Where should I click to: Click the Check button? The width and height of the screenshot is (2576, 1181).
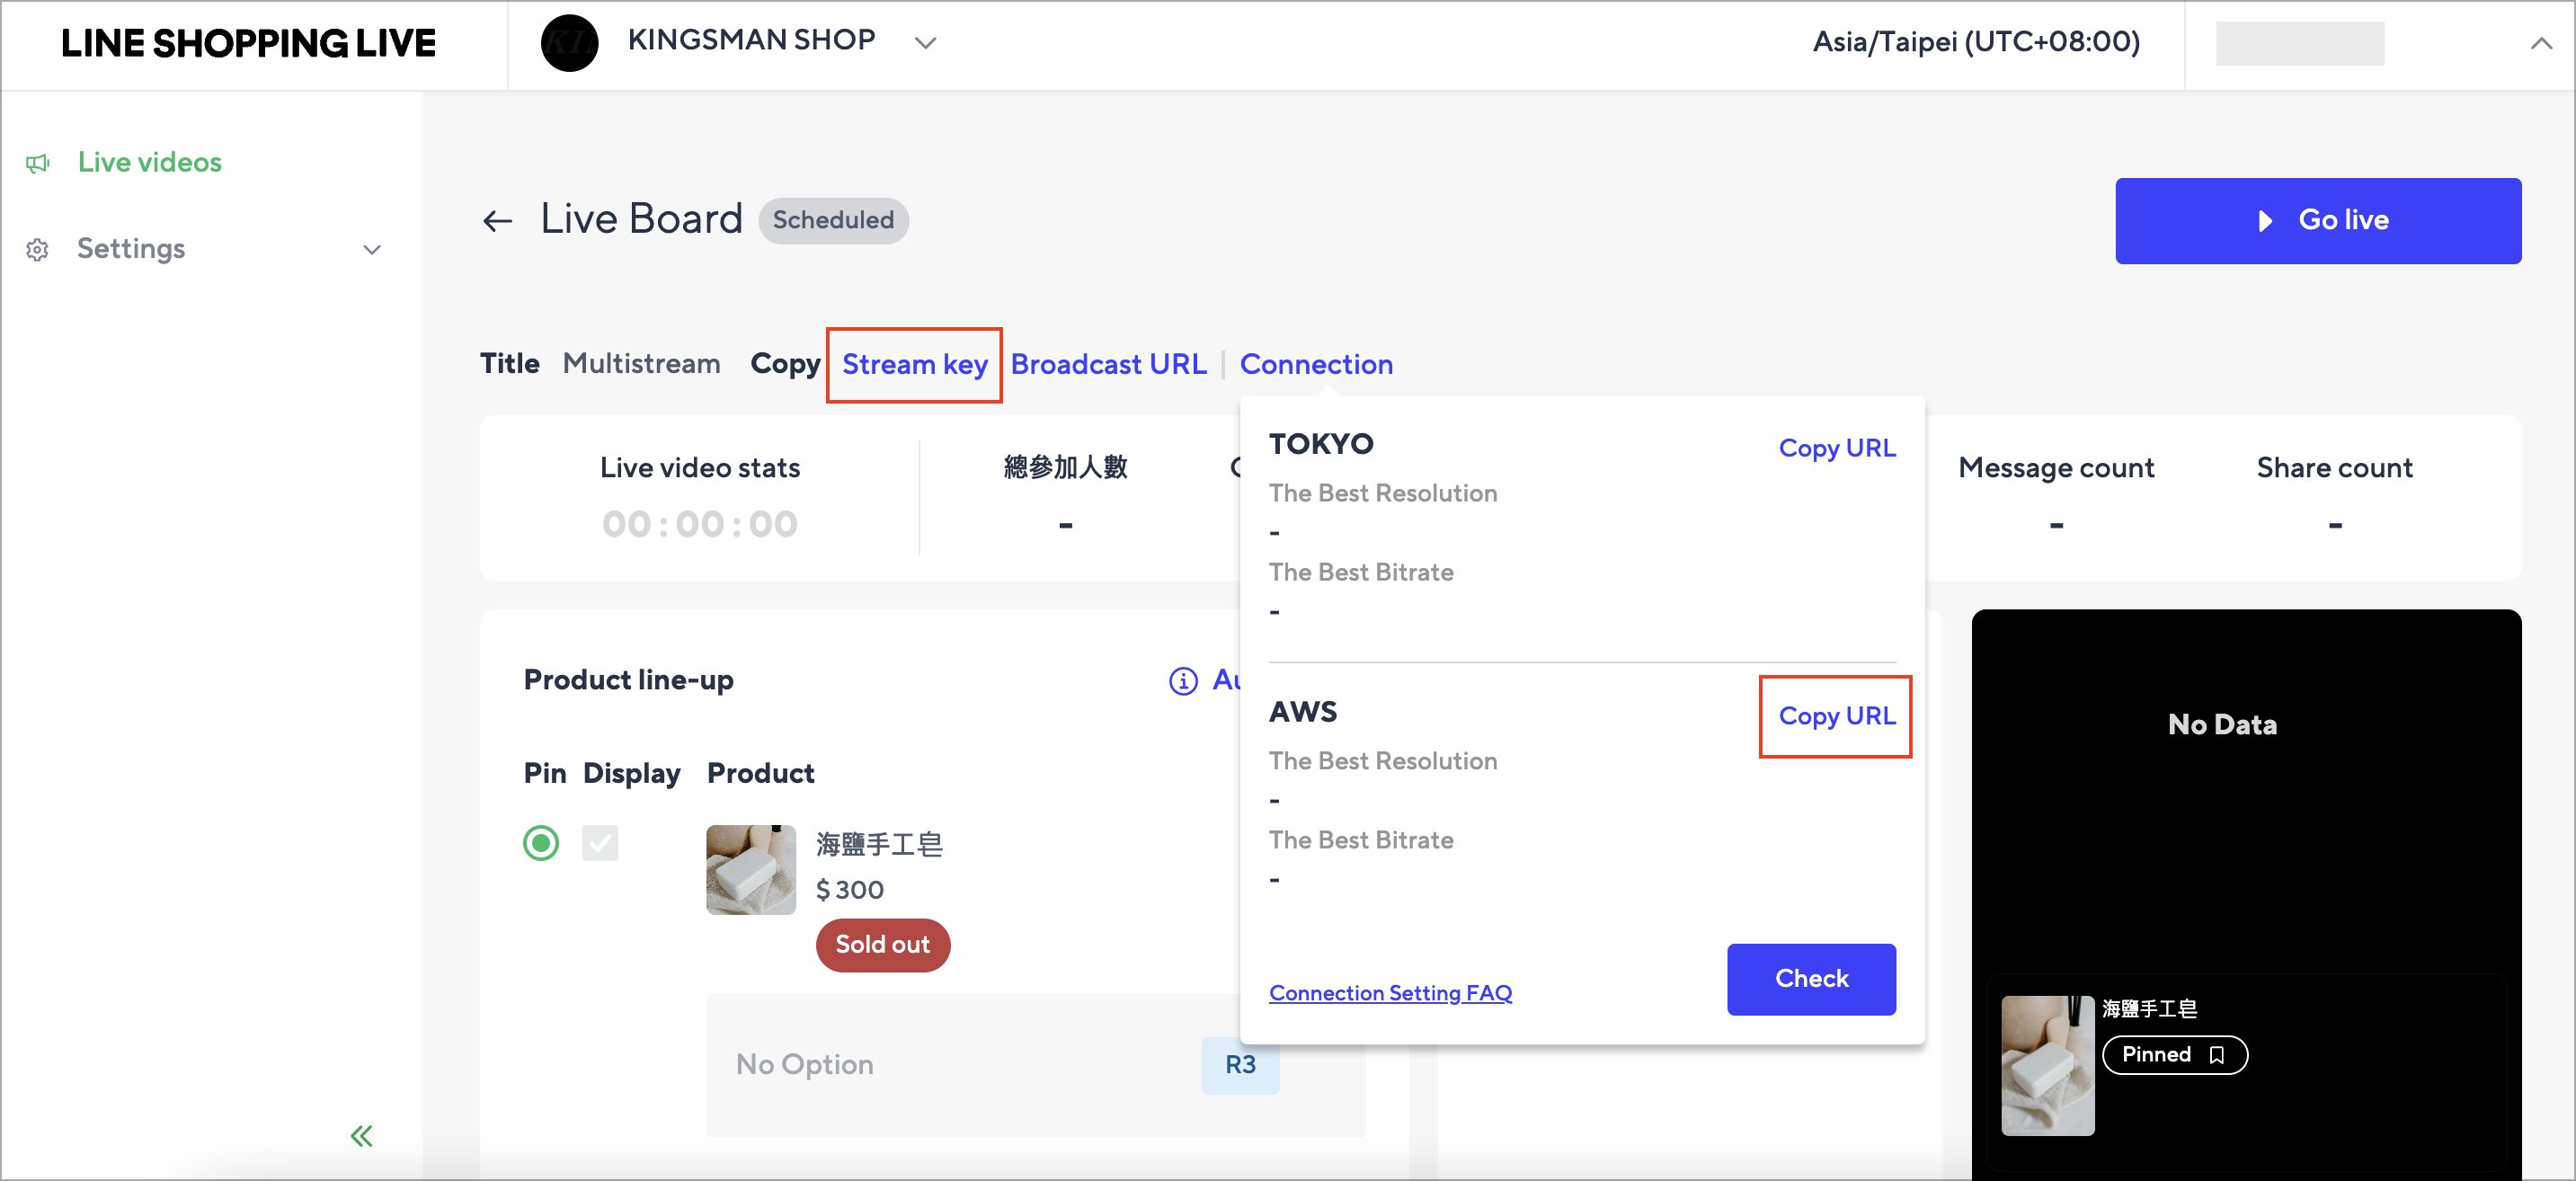coord(1811,979)
